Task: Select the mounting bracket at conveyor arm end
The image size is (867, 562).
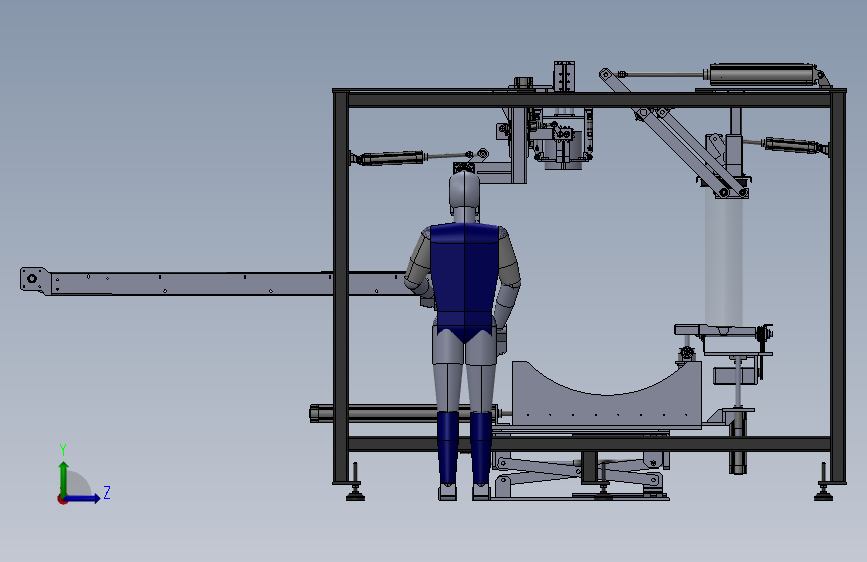Action: pos(34,280)
